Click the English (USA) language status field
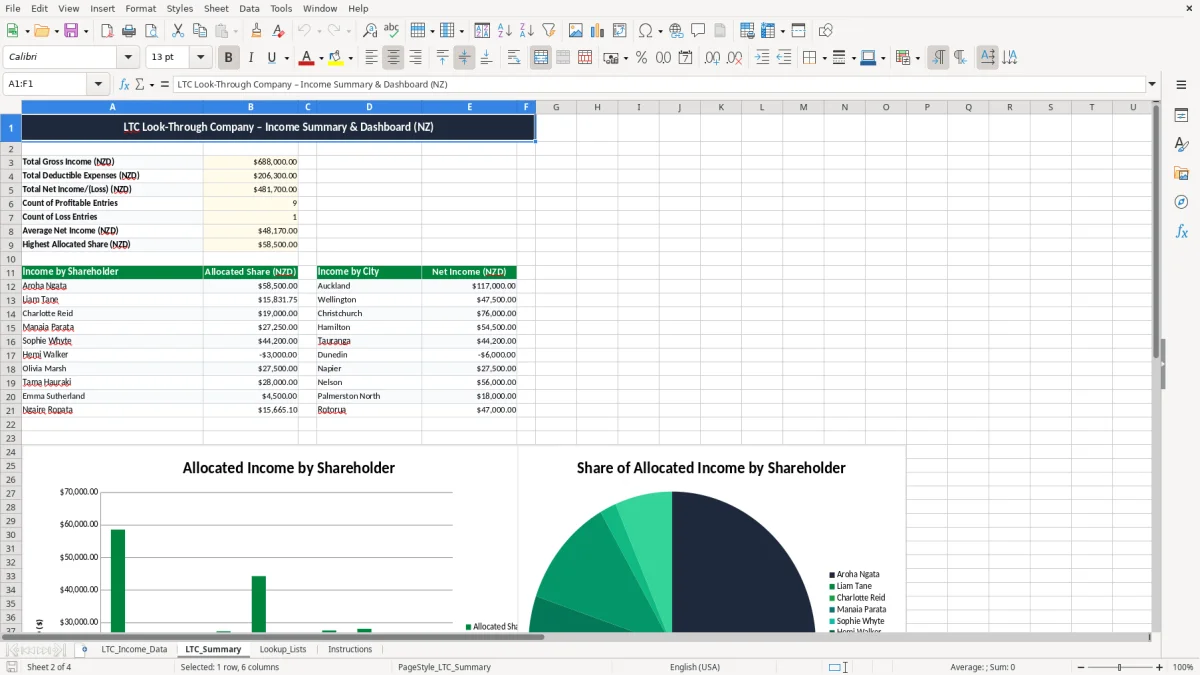Viewport: 1200px width, 675px height. click(x=695, y=667)
